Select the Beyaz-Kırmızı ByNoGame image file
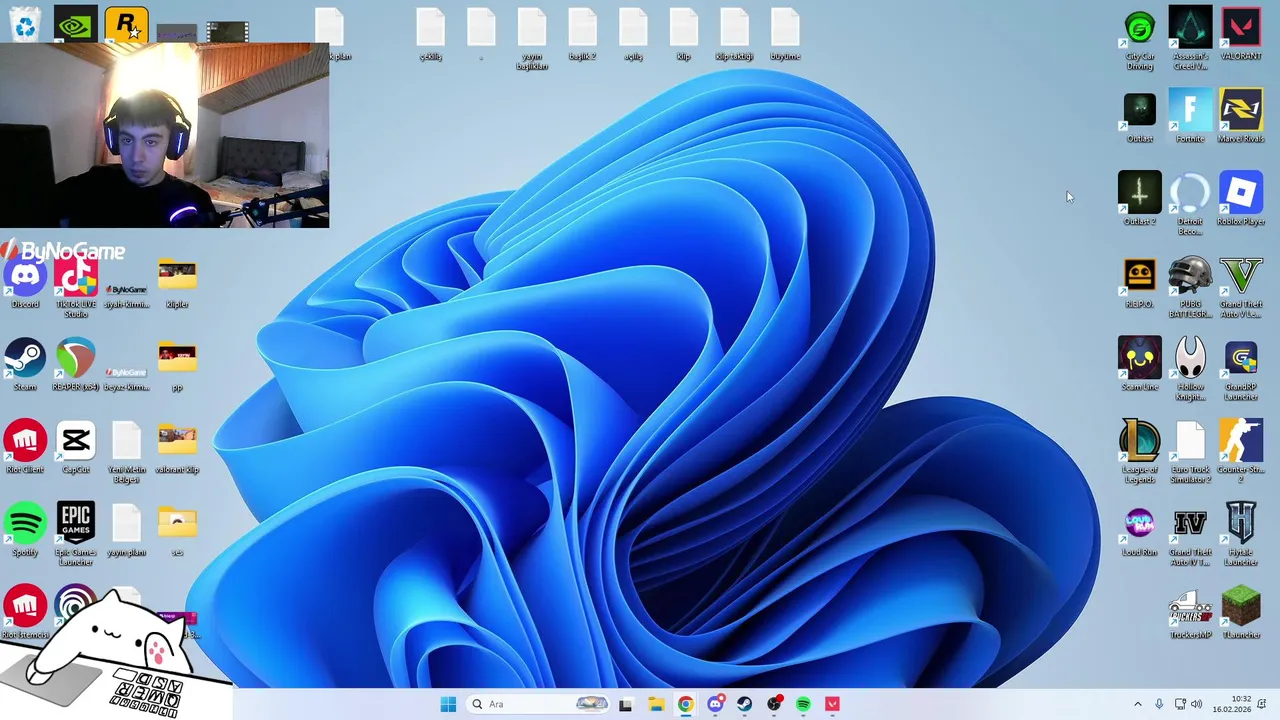The image size is (1280, 720). point(126,375)
